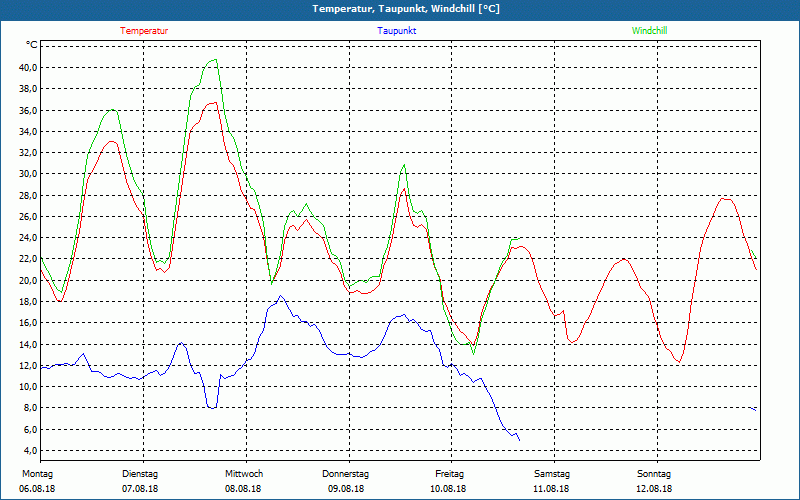The height and width of the screenshot is (500, 800).
Task: Click the 8,0 y-axis value
Action: tap(29, 408)
